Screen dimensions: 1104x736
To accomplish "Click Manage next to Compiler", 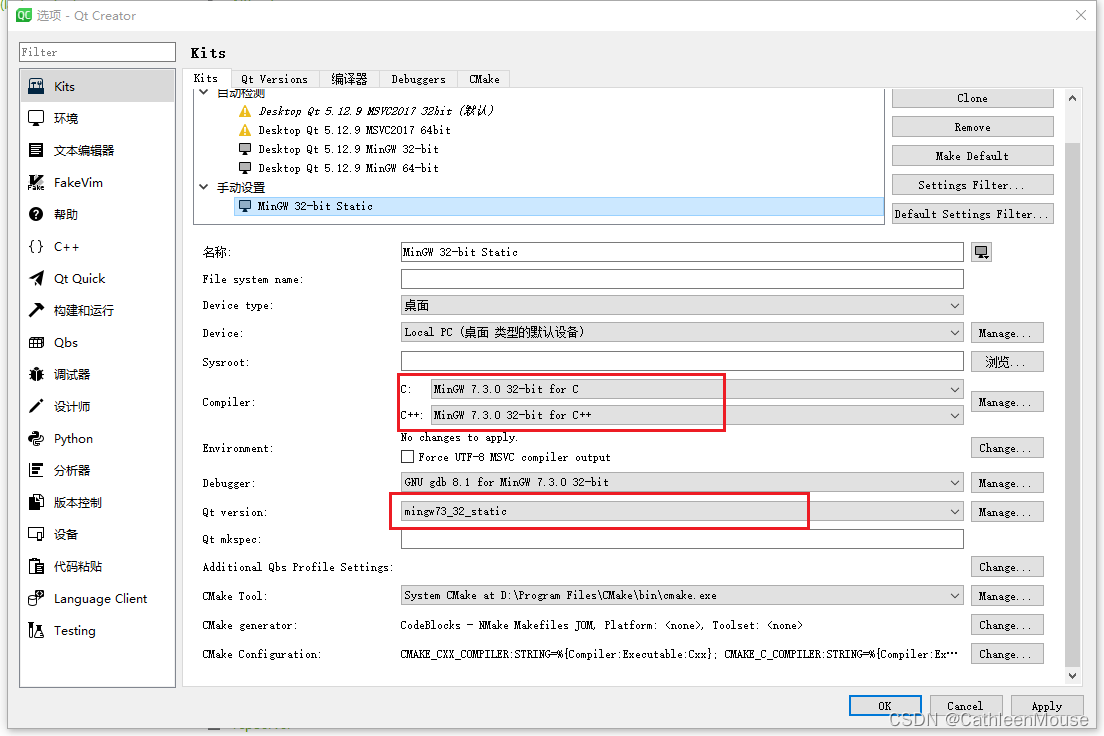I will (1007, 402).
